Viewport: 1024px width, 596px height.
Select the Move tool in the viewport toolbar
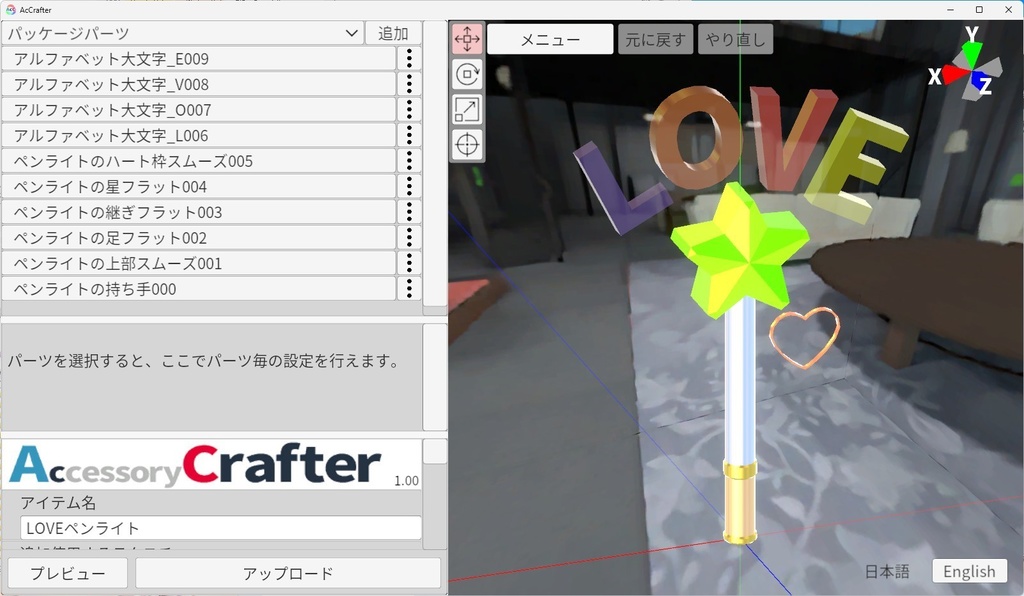coord(467,40)
